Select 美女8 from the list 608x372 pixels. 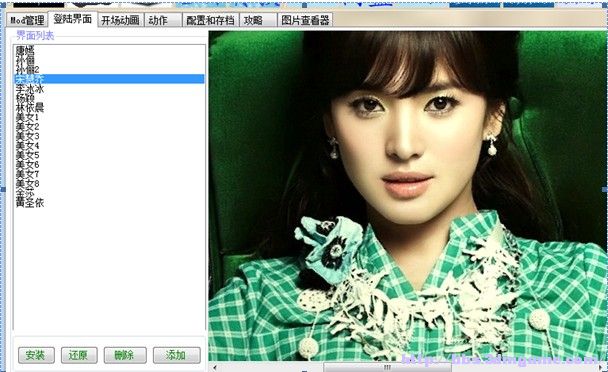click(x=109, y=183)
